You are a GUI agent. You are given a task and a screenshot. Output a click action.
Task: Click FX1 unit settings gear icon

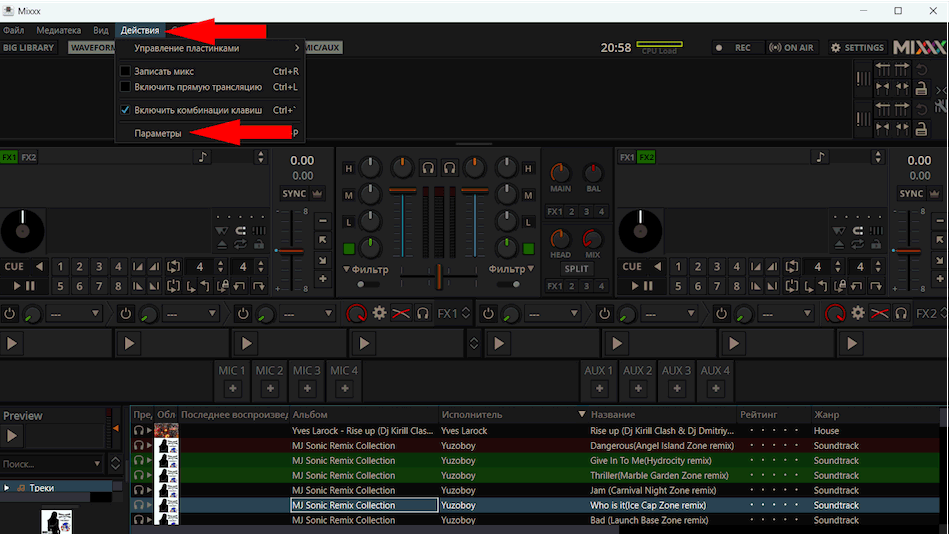click(x=379, y=313)
